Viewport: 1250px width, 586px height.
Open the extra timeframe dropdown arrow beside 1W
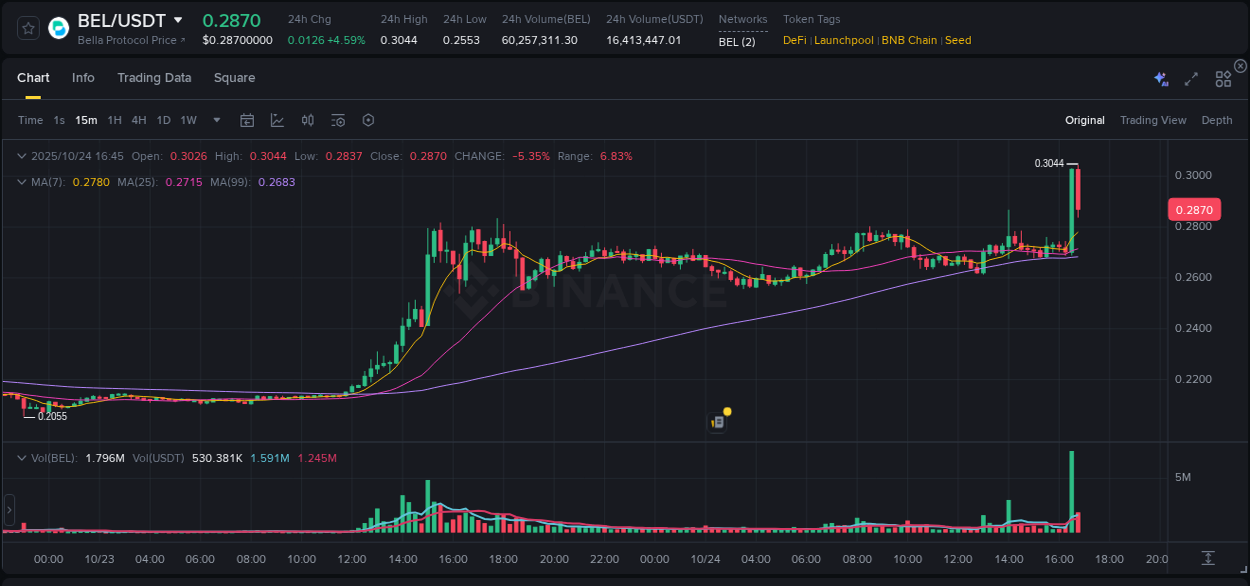[215, 120]
